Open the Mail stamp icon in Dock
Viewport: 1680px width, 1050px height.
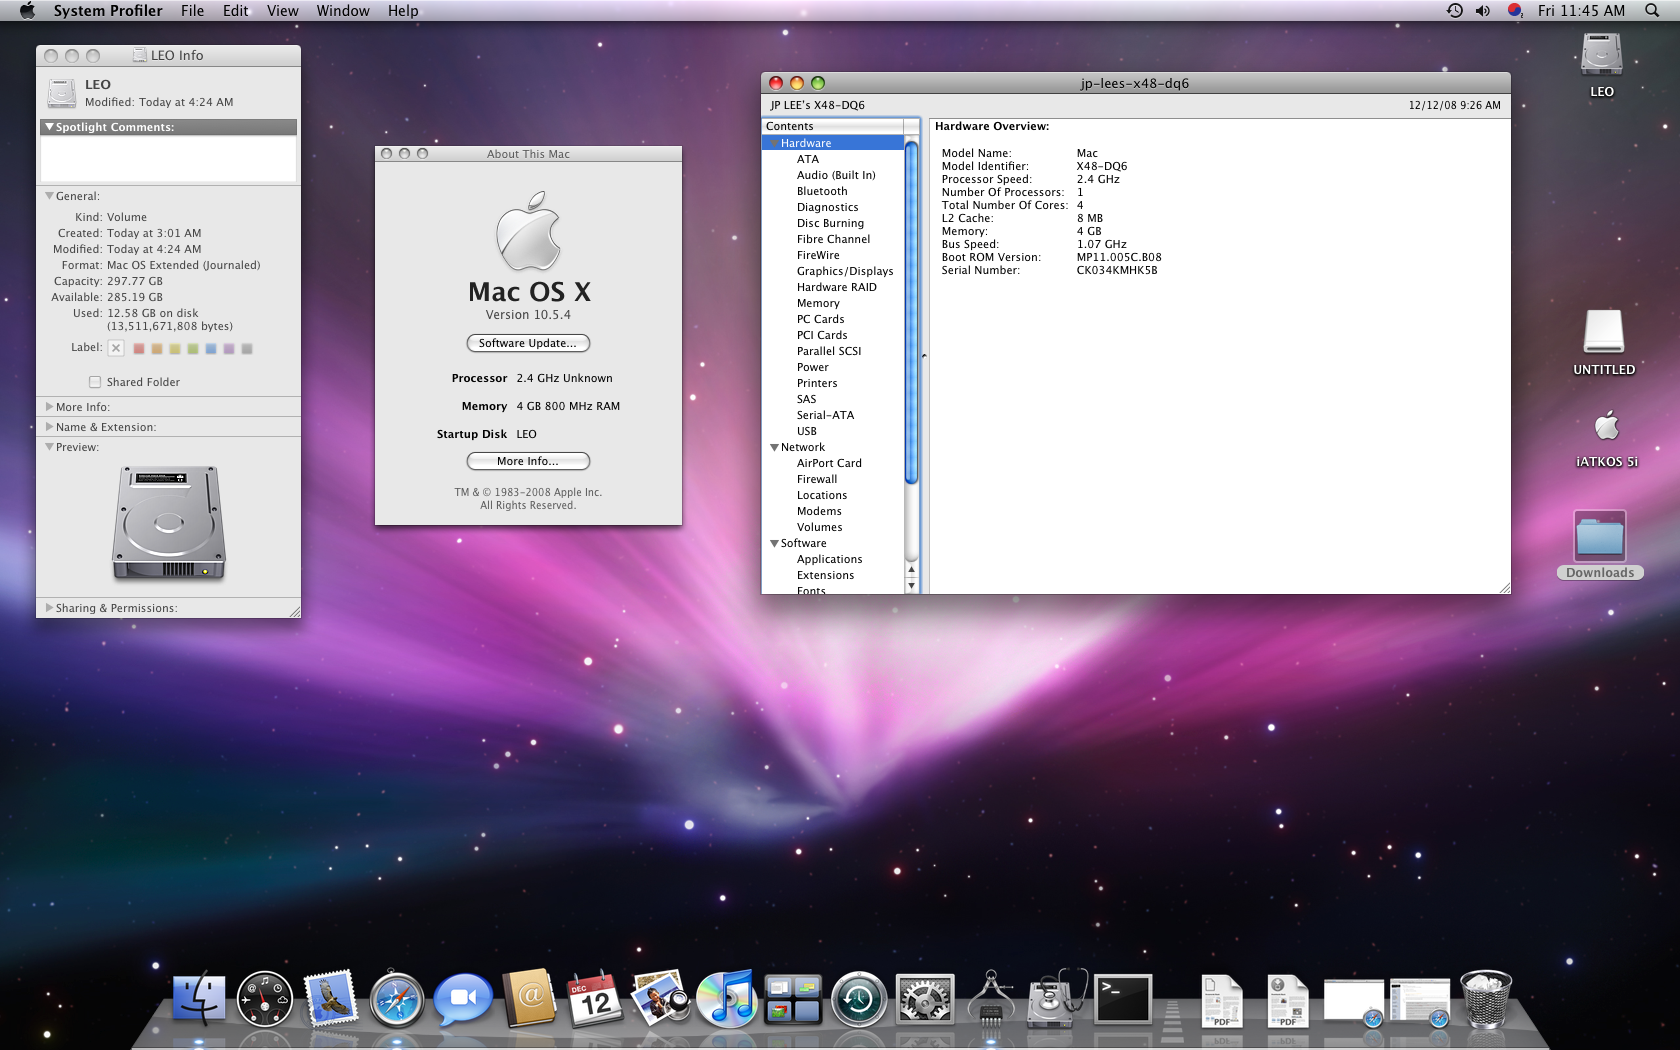point(331,999)
